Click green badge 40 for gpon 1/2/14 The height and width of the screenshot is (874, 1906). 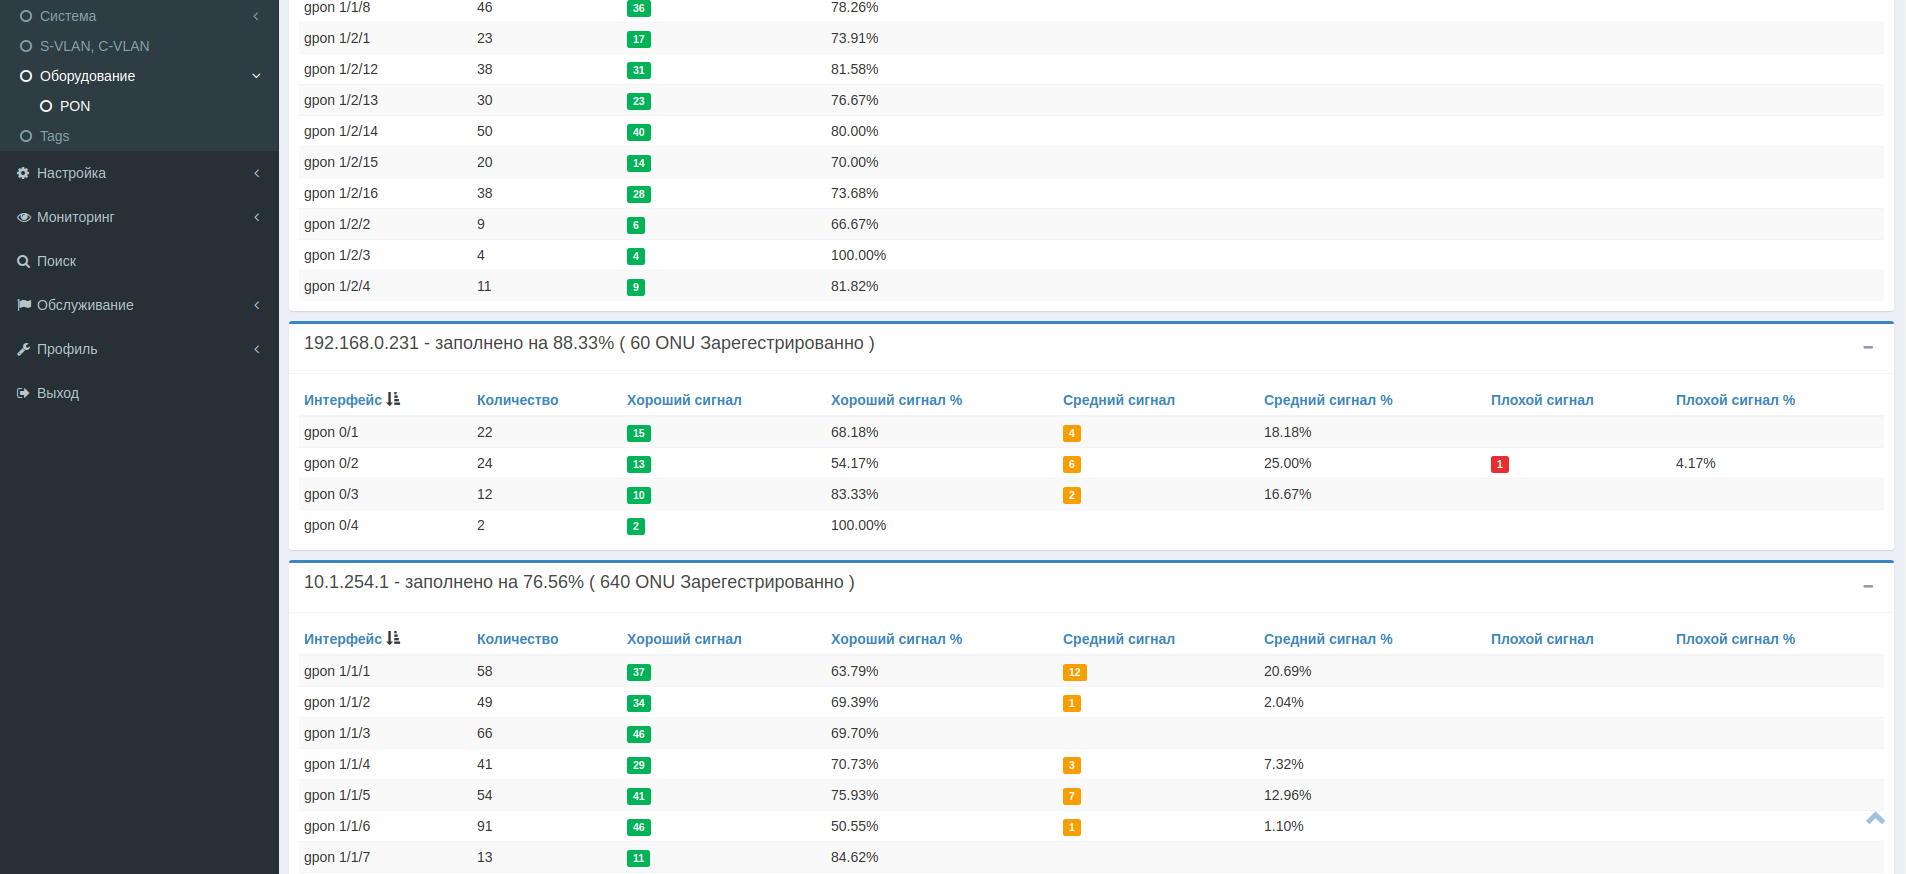638,132
